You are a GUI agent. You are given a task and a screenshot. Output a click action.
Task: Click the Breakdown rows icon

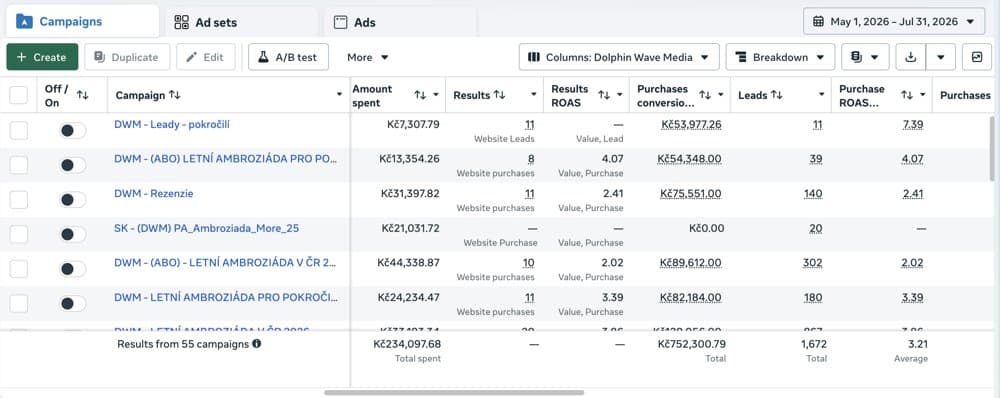[x=741, y=57]
